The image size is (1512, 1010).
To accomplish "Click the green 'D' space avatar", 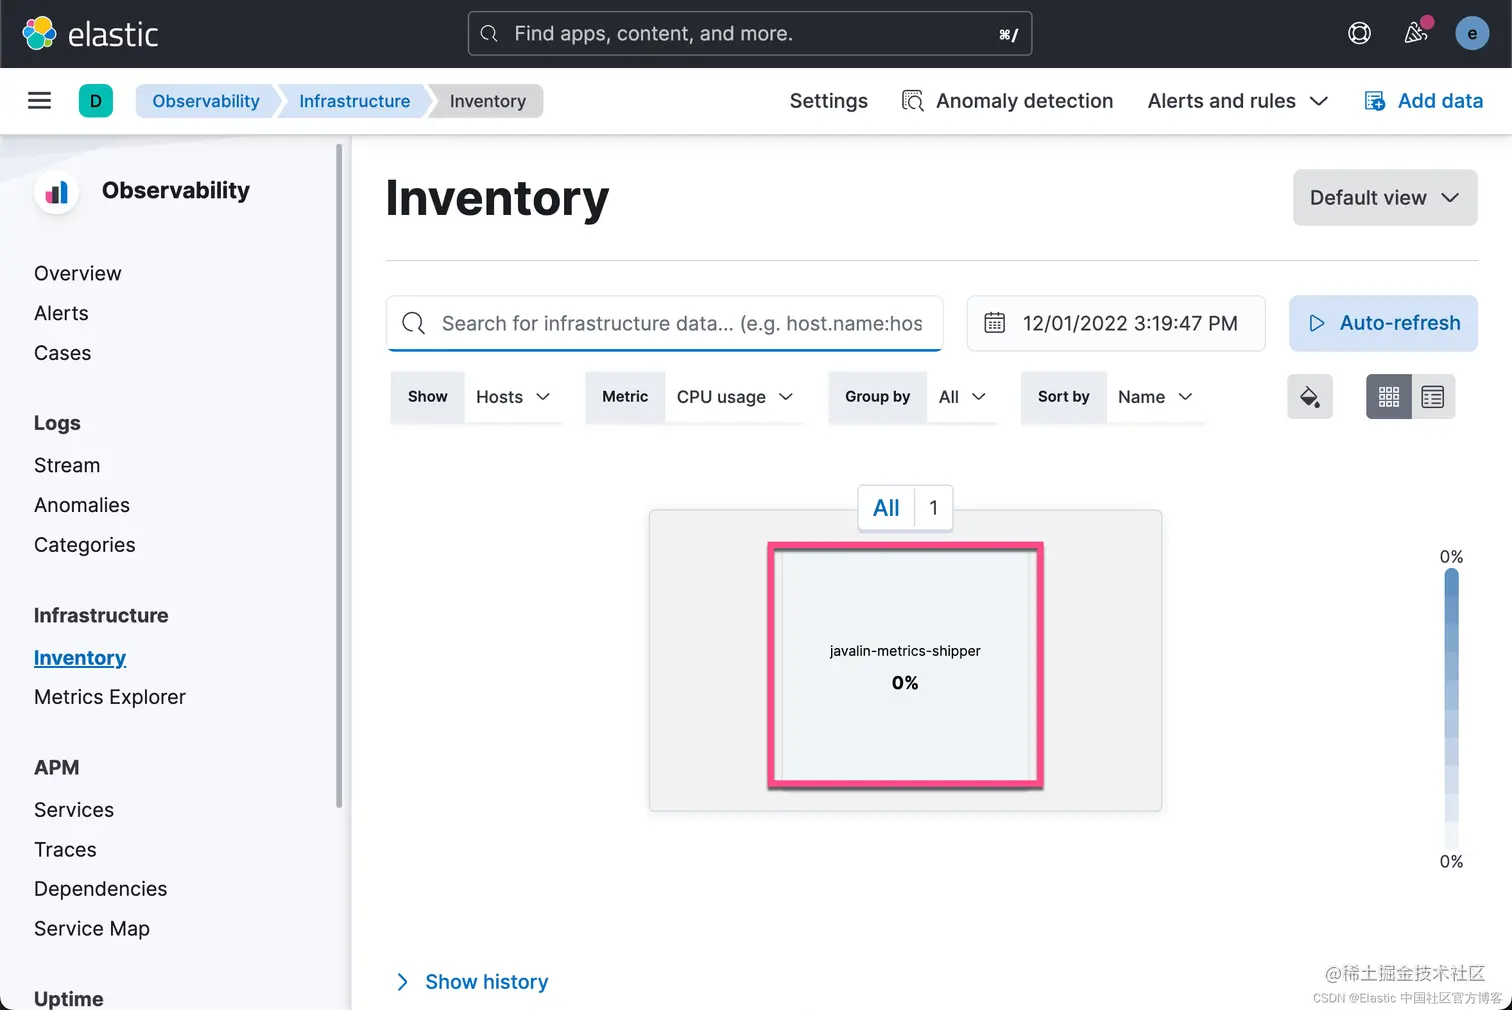I will (96, 101).
